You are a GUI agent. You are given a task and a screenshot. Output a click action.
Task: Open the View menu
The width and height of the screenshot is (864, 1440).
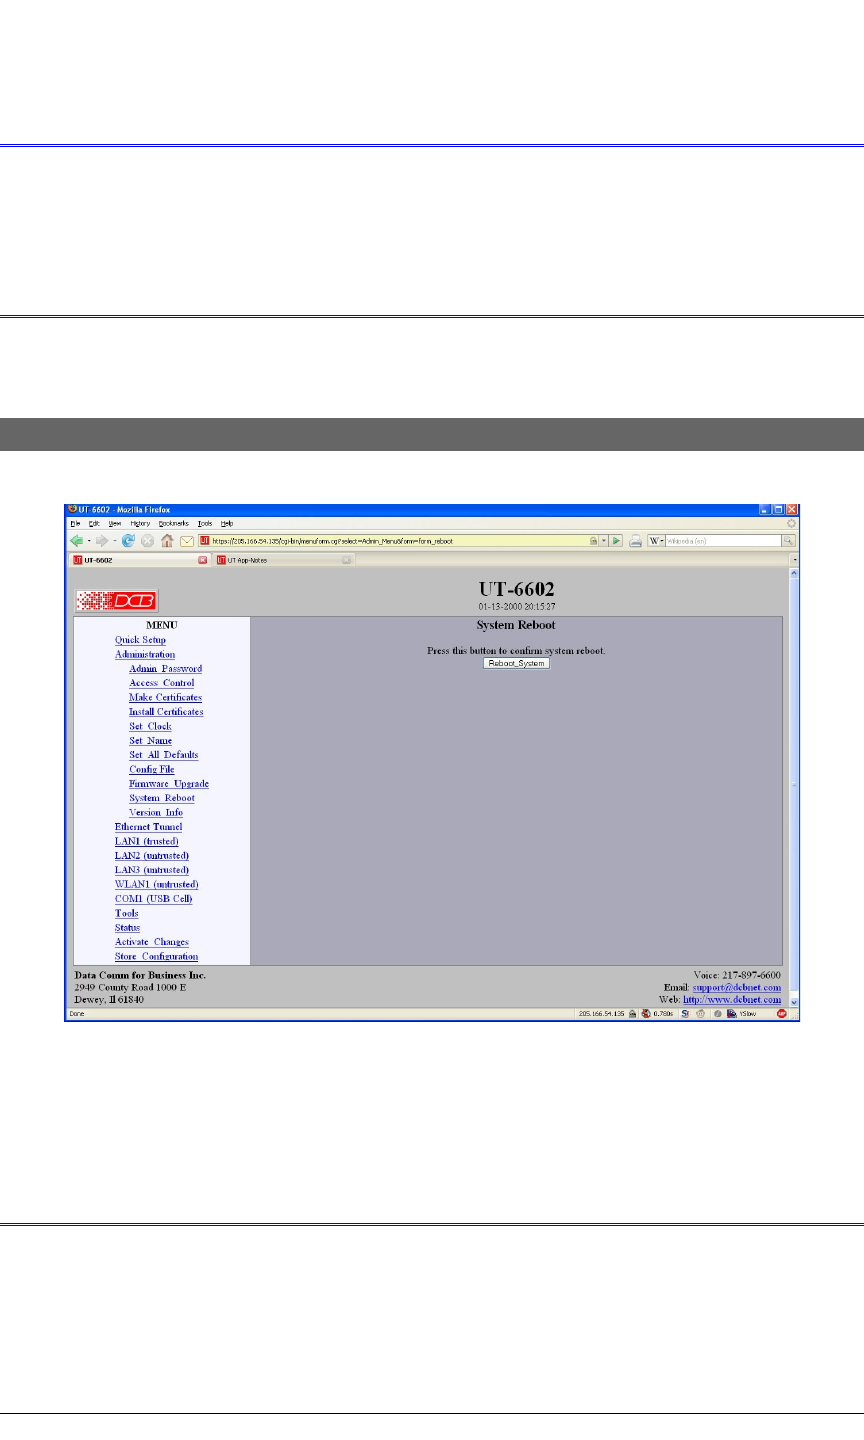point(115,523)
